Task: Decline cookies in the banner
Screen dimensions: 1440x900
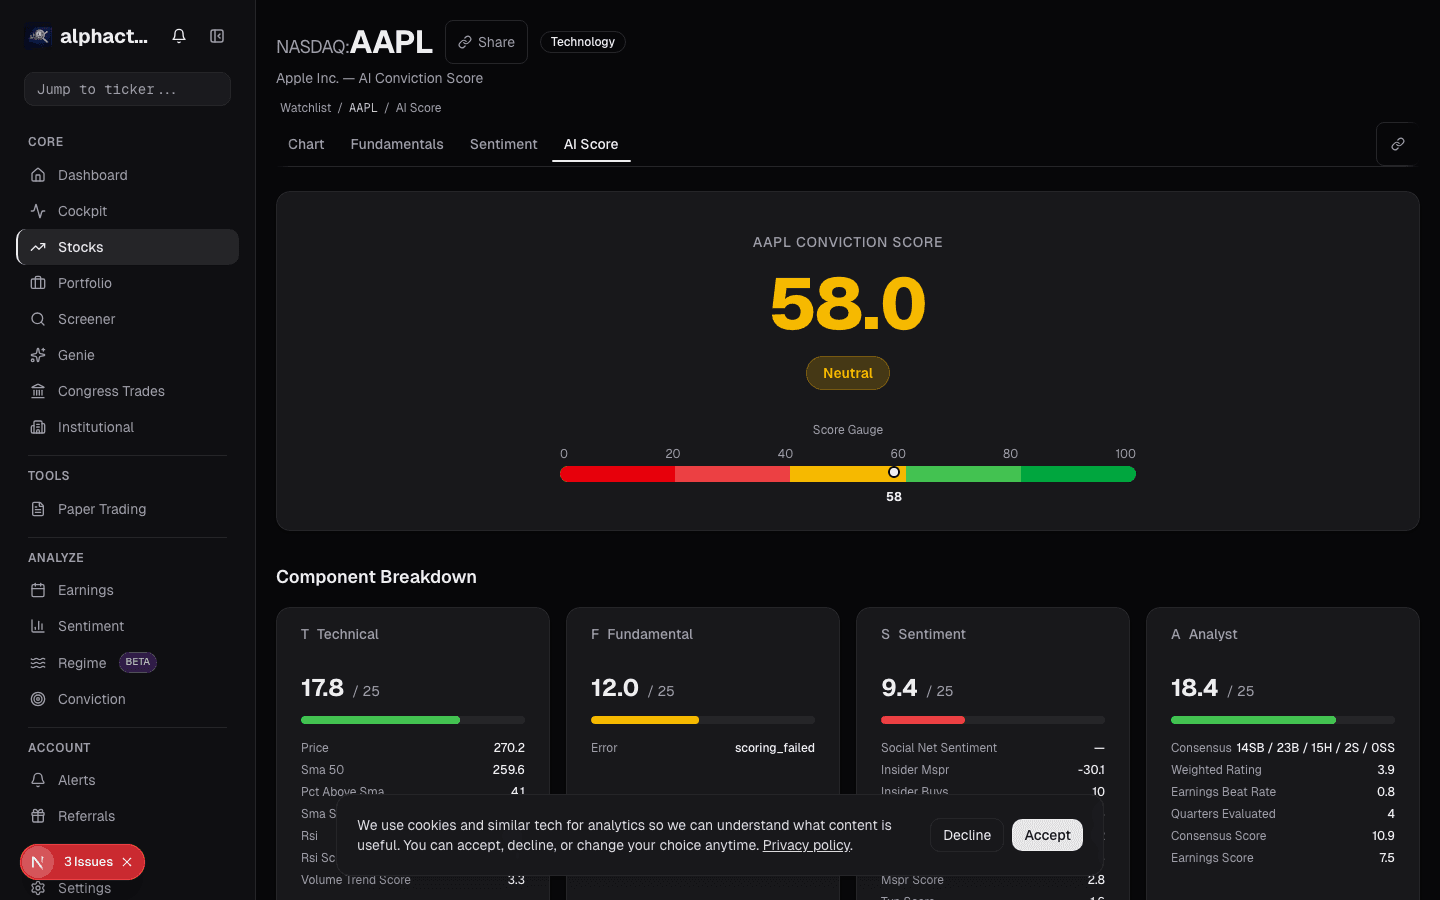Action: pos(967,835)
